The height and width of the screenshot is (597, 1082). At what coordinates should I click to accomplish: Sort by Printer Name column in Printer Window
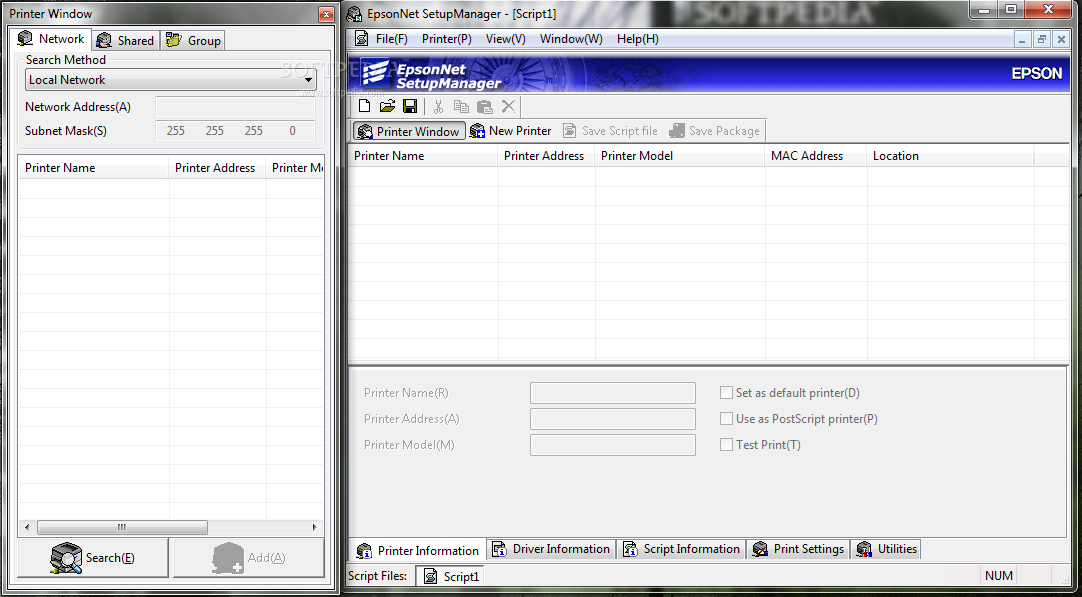pyautogui.click(x=93, y=168)
